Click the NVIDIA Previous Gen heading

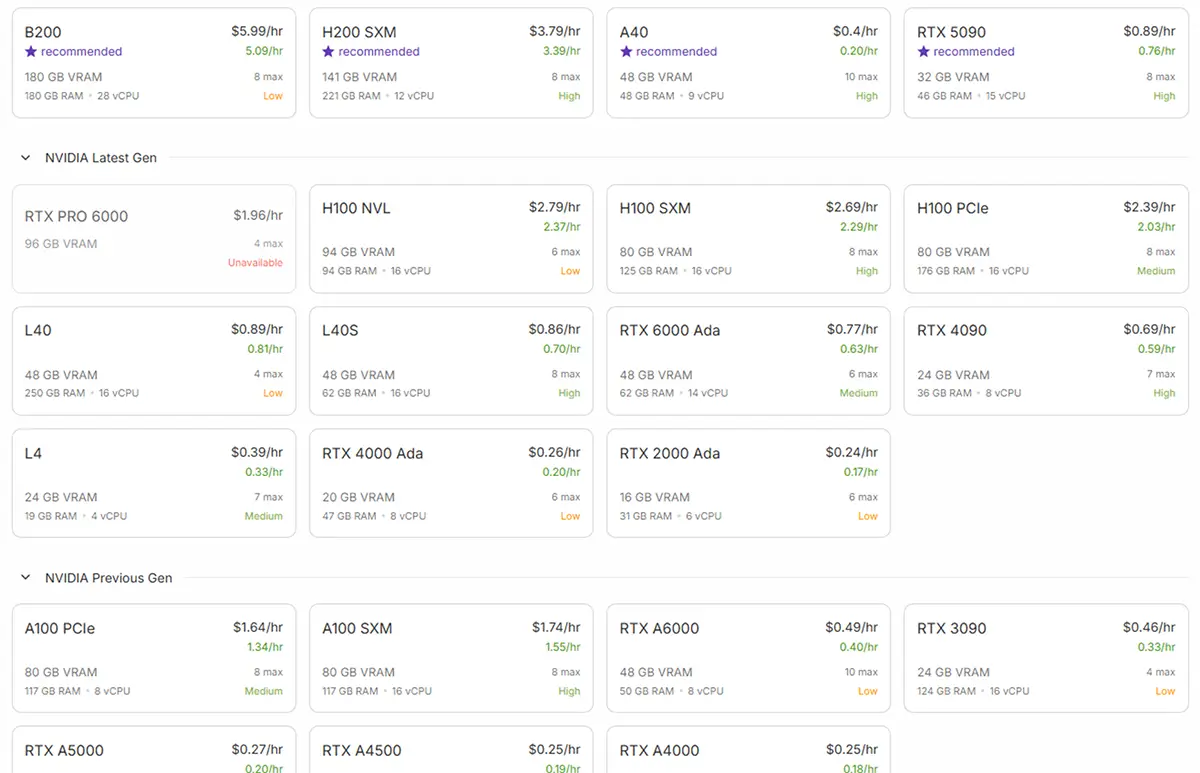(x=109, y=578)
